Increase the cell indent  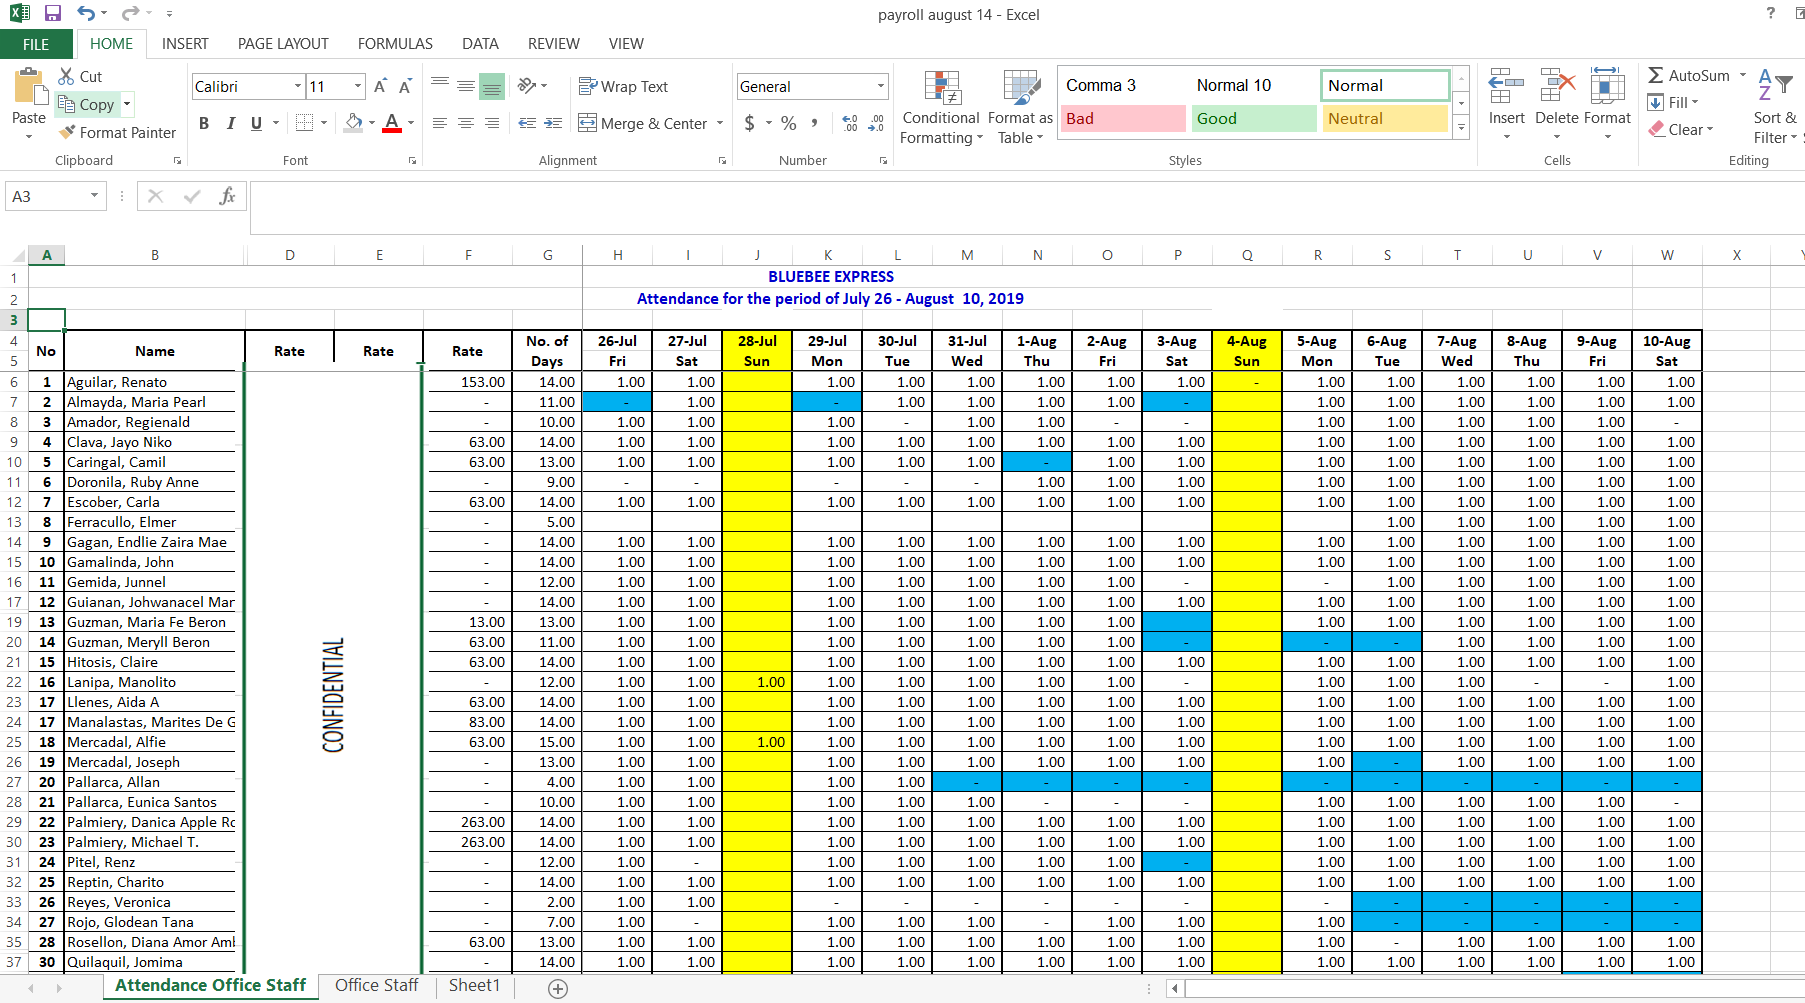(x=554, y=123)
